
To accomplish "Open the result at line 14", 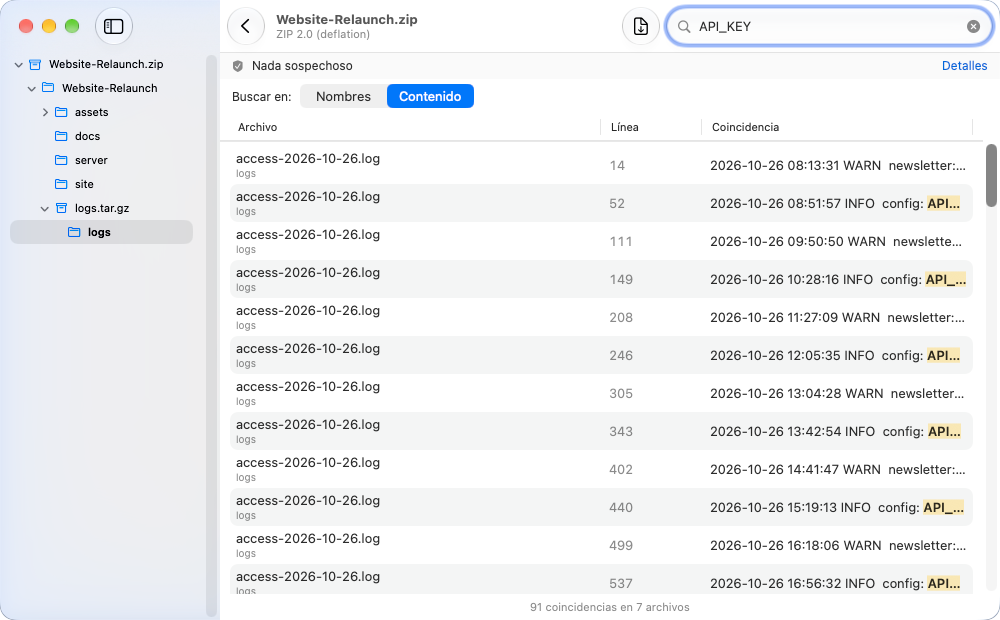I will tap(601, 165).
